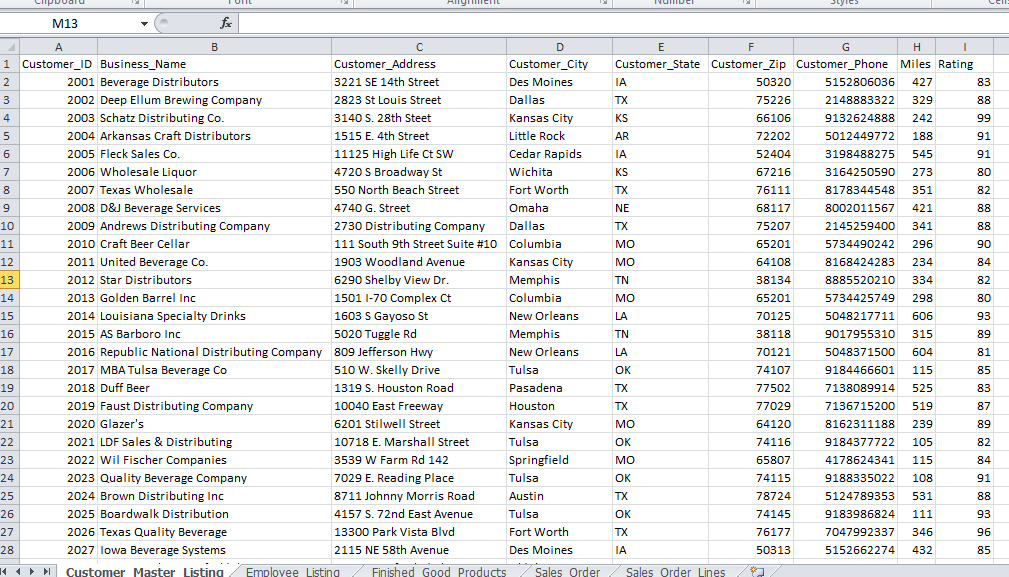Click the Customer_Zip header cell
The height and width of the screenshot is (577, 1009).
(751, 64)
